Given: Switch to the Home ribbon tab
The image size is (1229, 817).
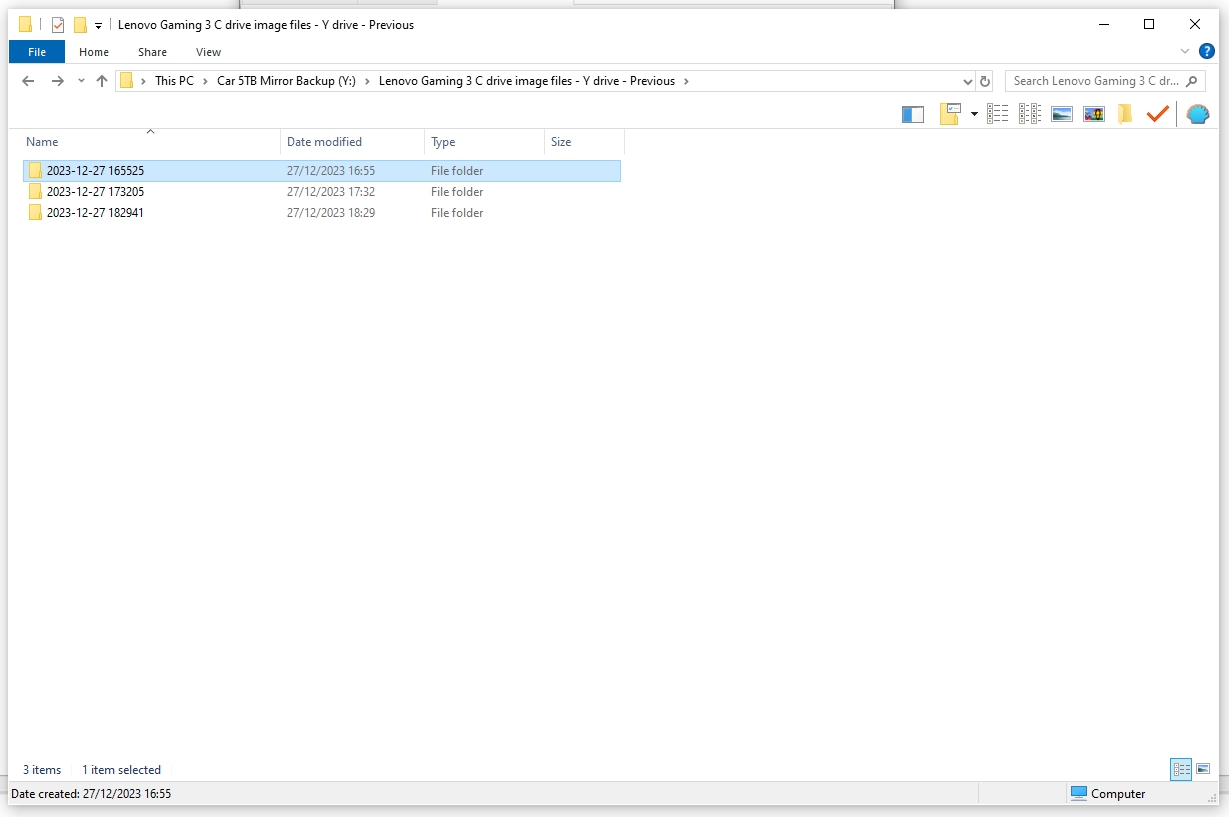Looking at the screenshot, I should tap(94, 52).
